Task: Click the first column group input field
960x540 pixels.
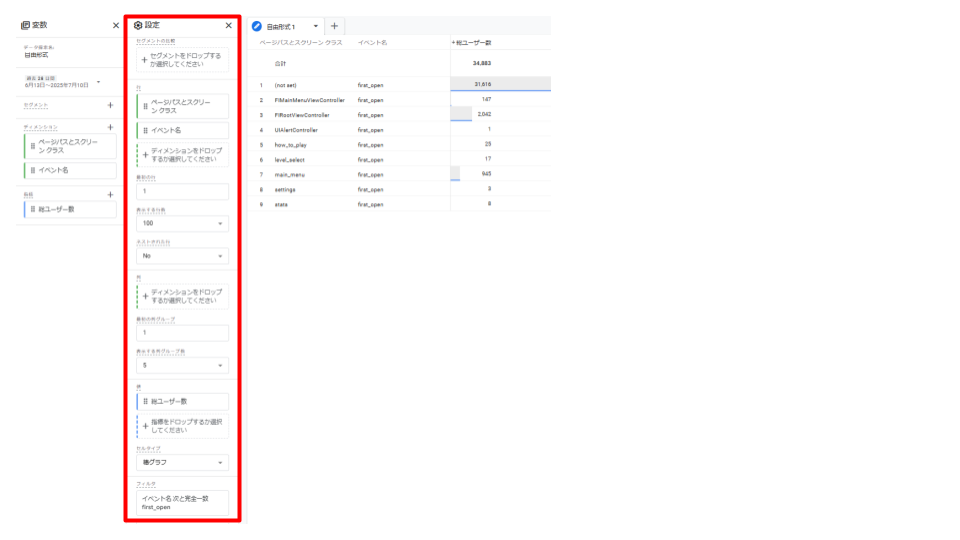Action: (x=182, y=333)
